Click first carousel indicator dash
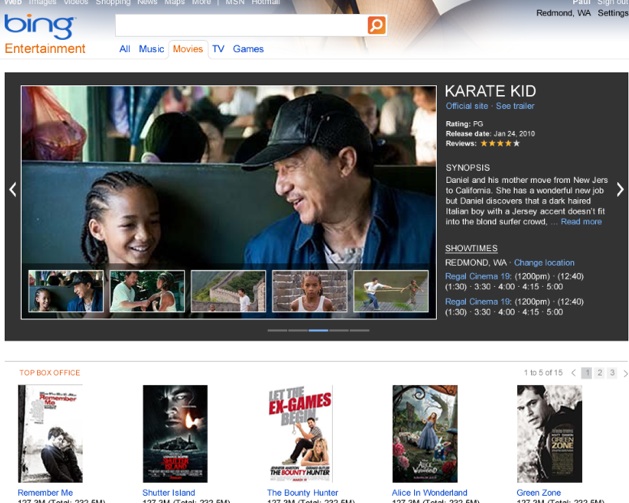The height and width of the screenshot is (503, 629). point(277,331)
